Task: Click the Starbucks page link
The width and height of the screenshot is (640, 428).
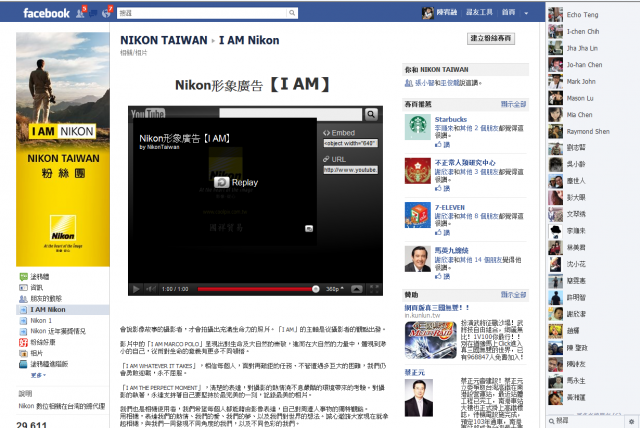Action: click(451, 120)
